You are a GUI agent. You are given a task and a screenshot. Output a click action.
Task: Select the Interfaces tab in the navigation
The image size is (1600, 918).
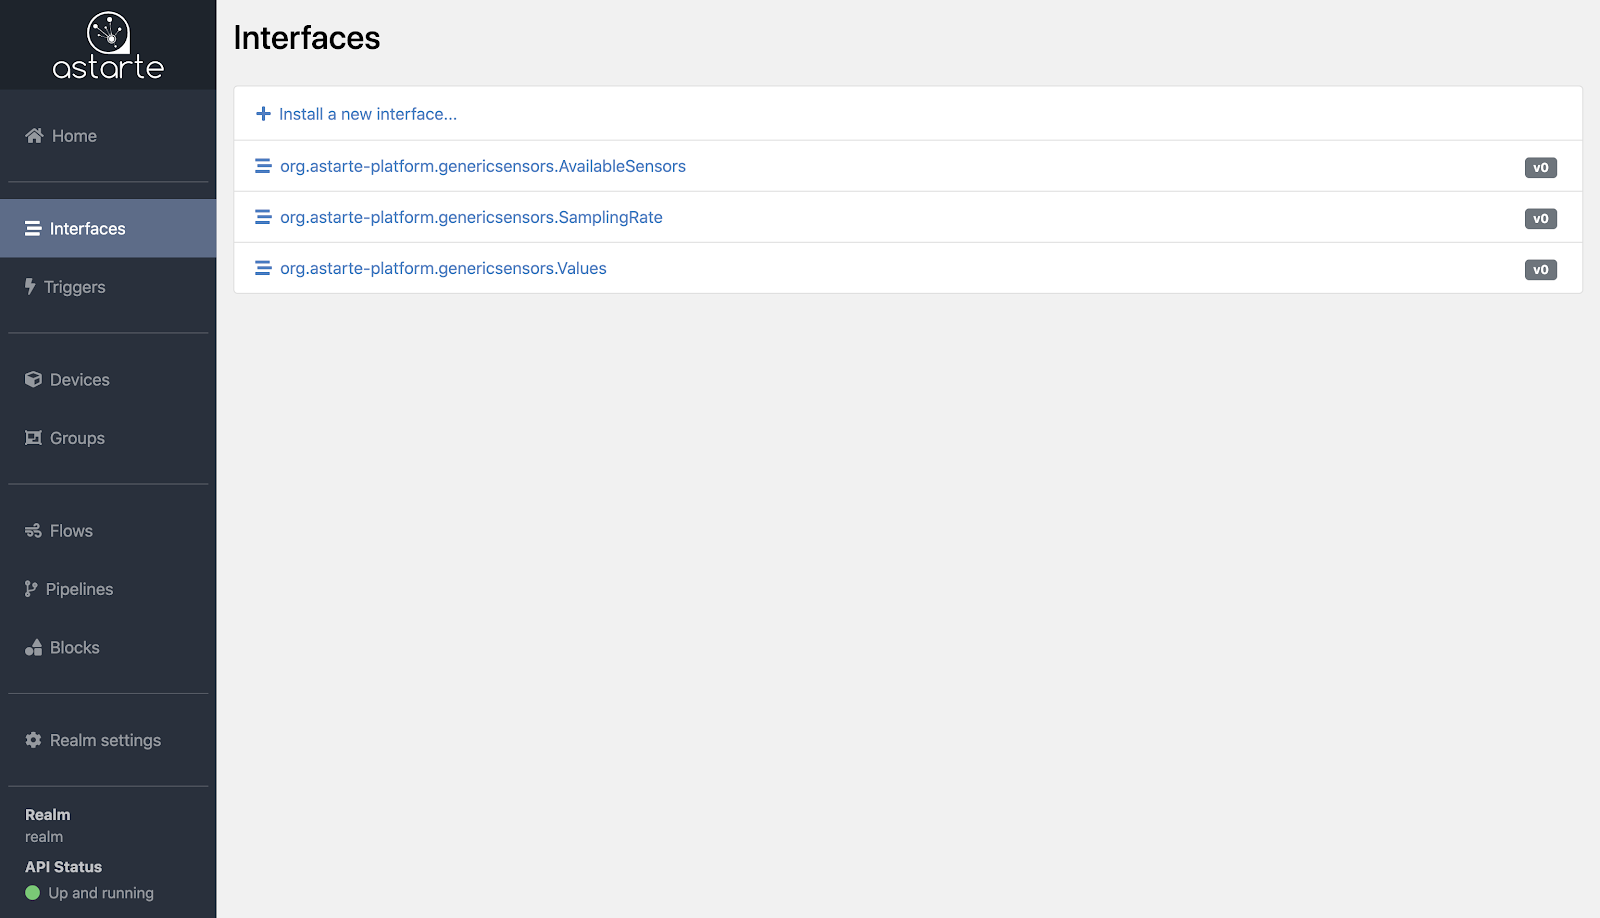(x=87, y=228)
